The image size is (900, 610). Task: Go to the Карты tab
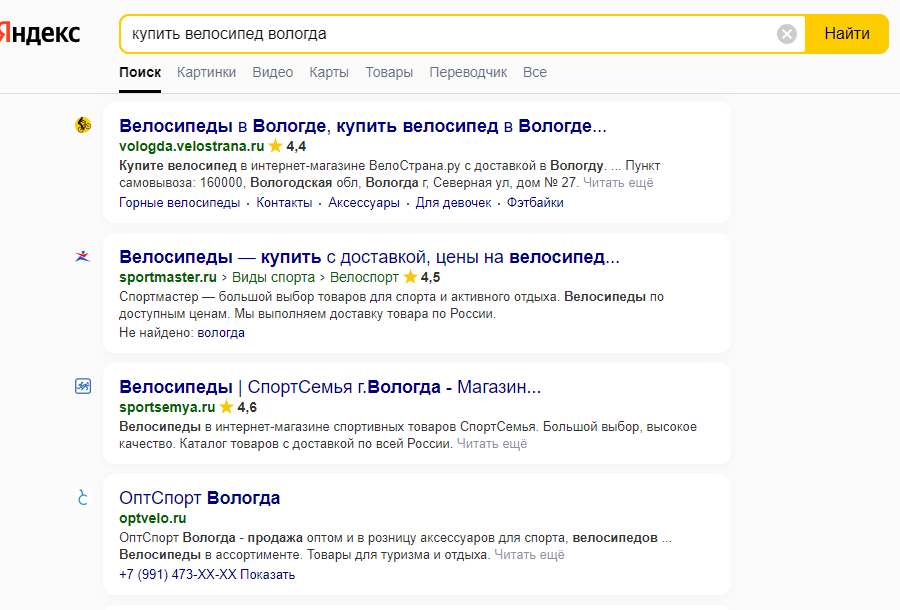pos(329,72)
